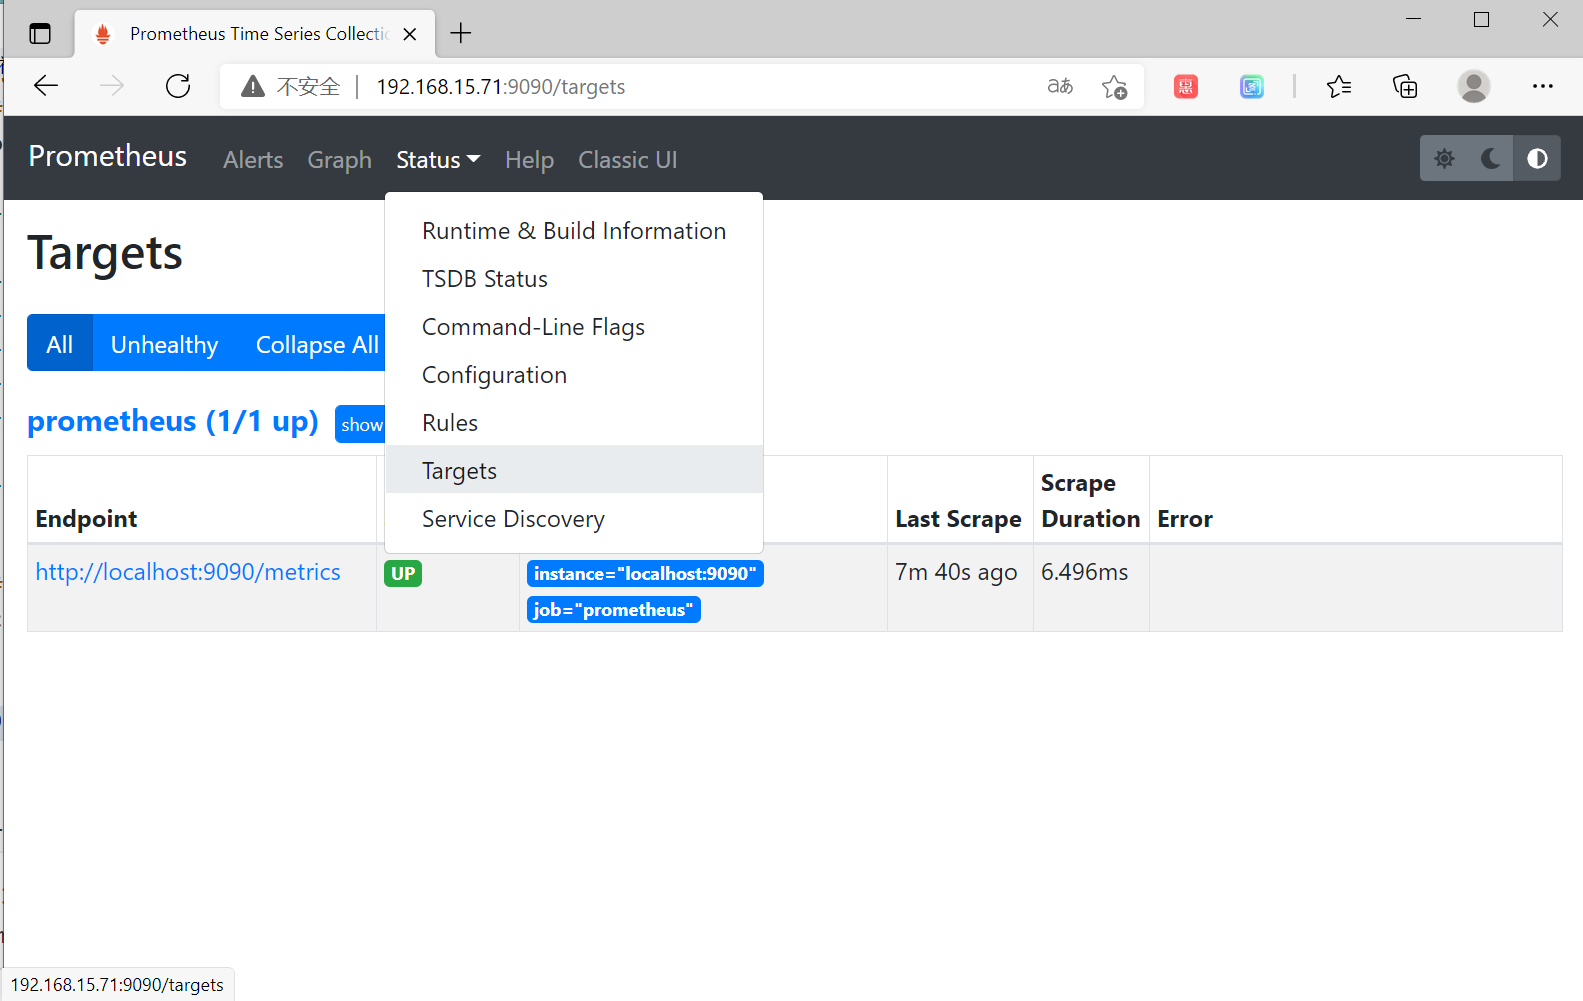Open the tab actions menu icon
This screenshot has width=1583, height=1001.
pos(40,34)
